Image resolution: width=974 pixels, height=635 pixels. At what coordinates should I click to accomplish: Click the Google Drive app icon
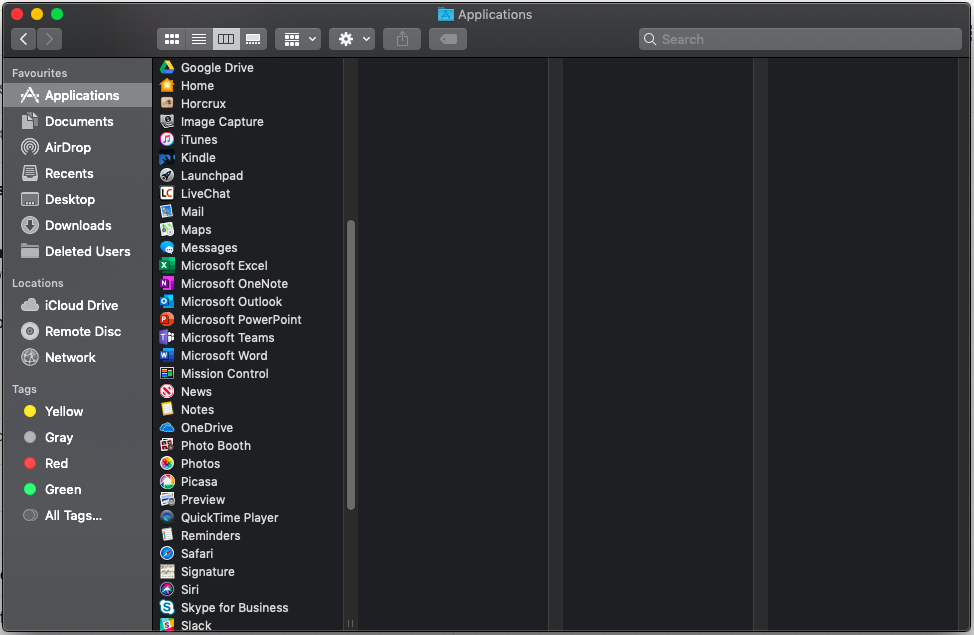pos(167,68)
